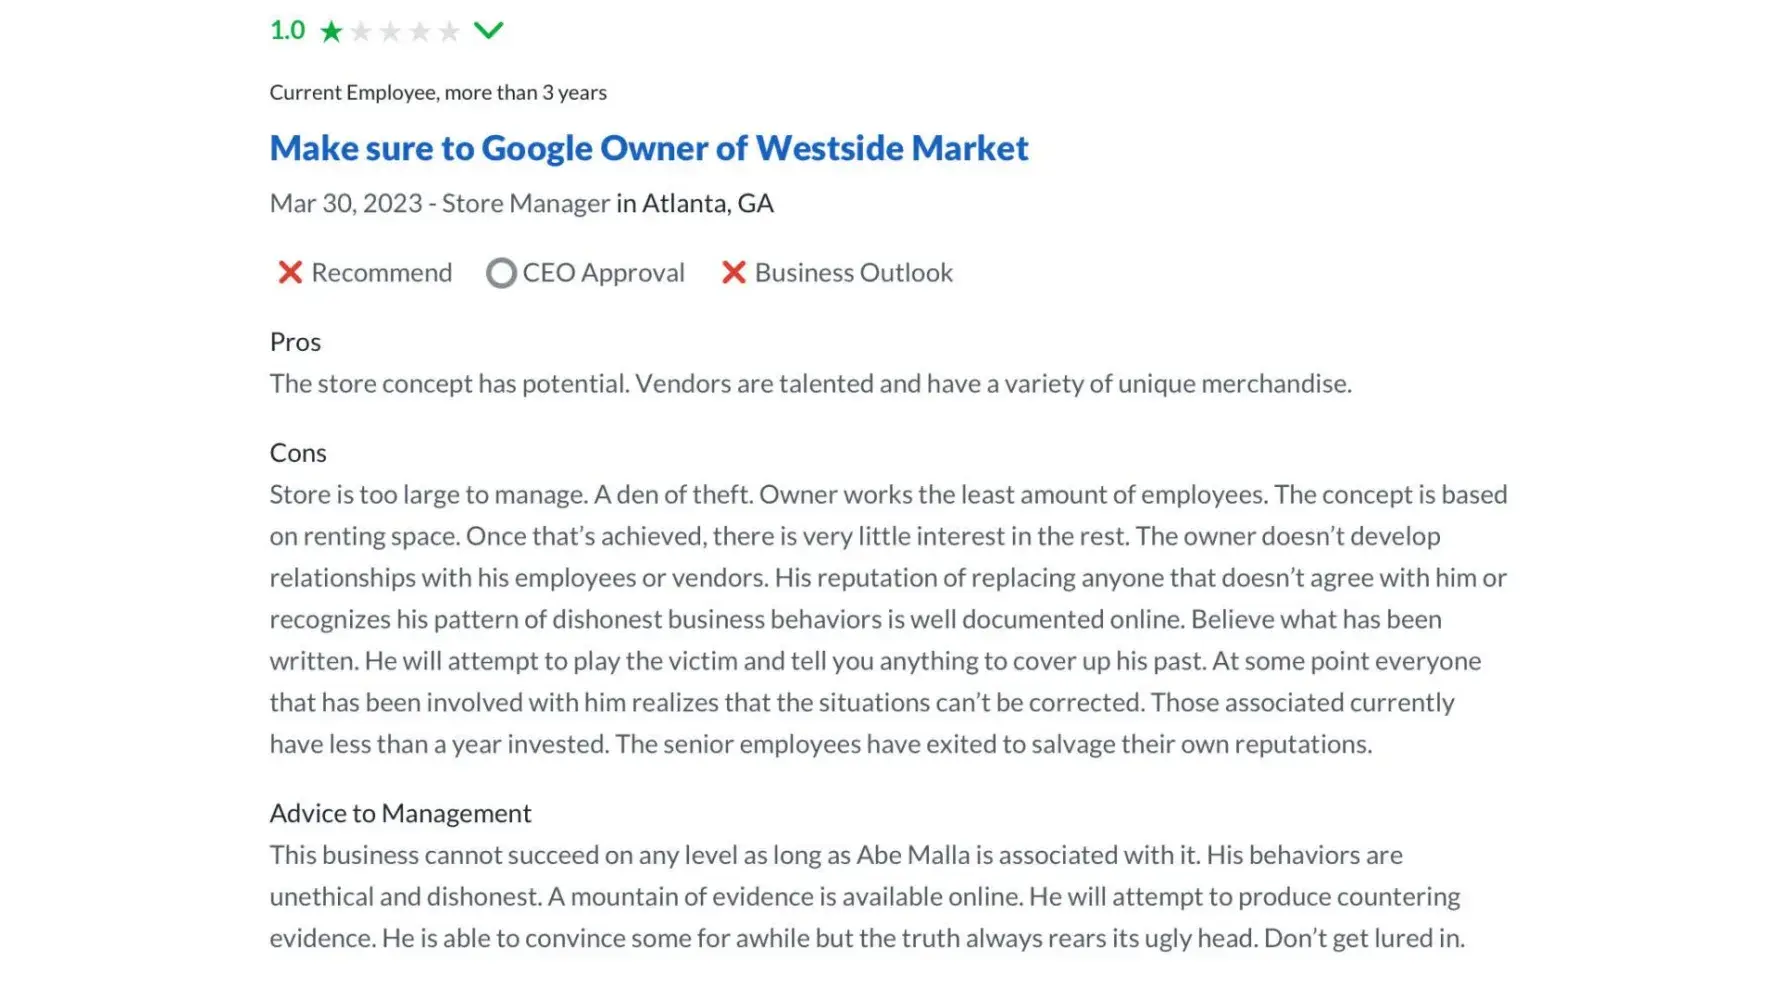Click the fifth gray rating star
1778x1000 pixels.
pos(450,32)
